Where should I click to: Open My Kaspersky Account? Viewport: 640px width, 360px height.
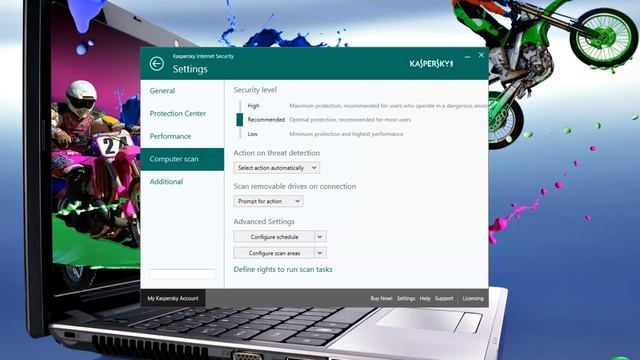(x=173, y=298)
